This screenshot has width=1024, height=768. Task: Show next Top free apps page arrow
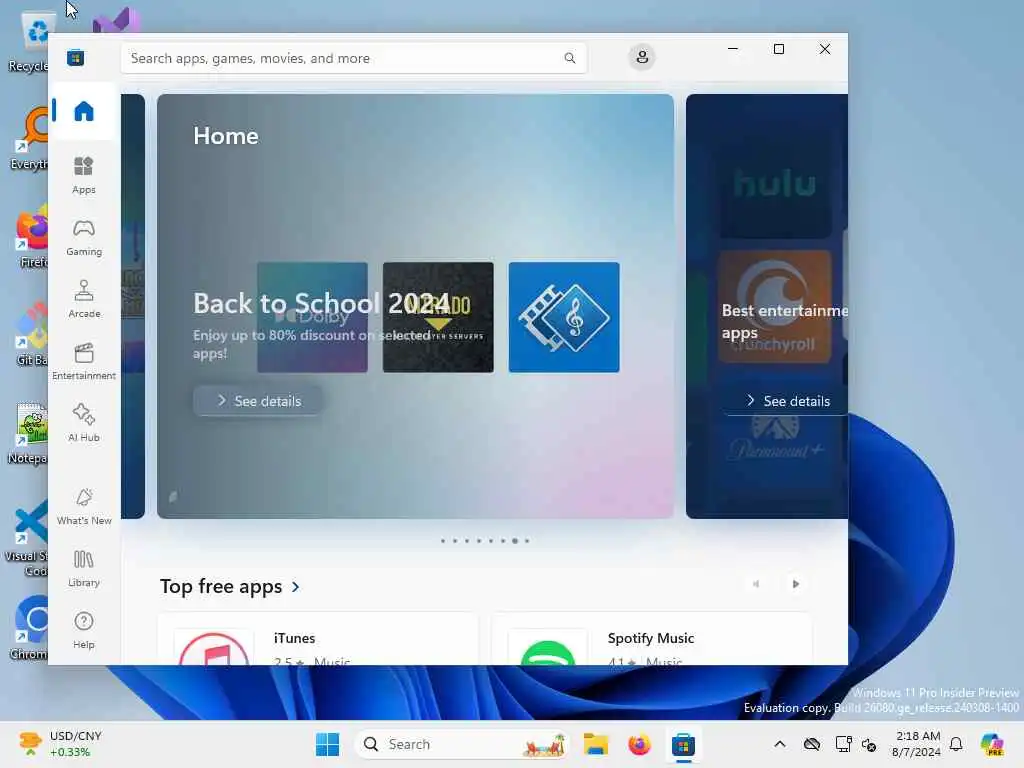pyautogui.click(x=795, y=584)
